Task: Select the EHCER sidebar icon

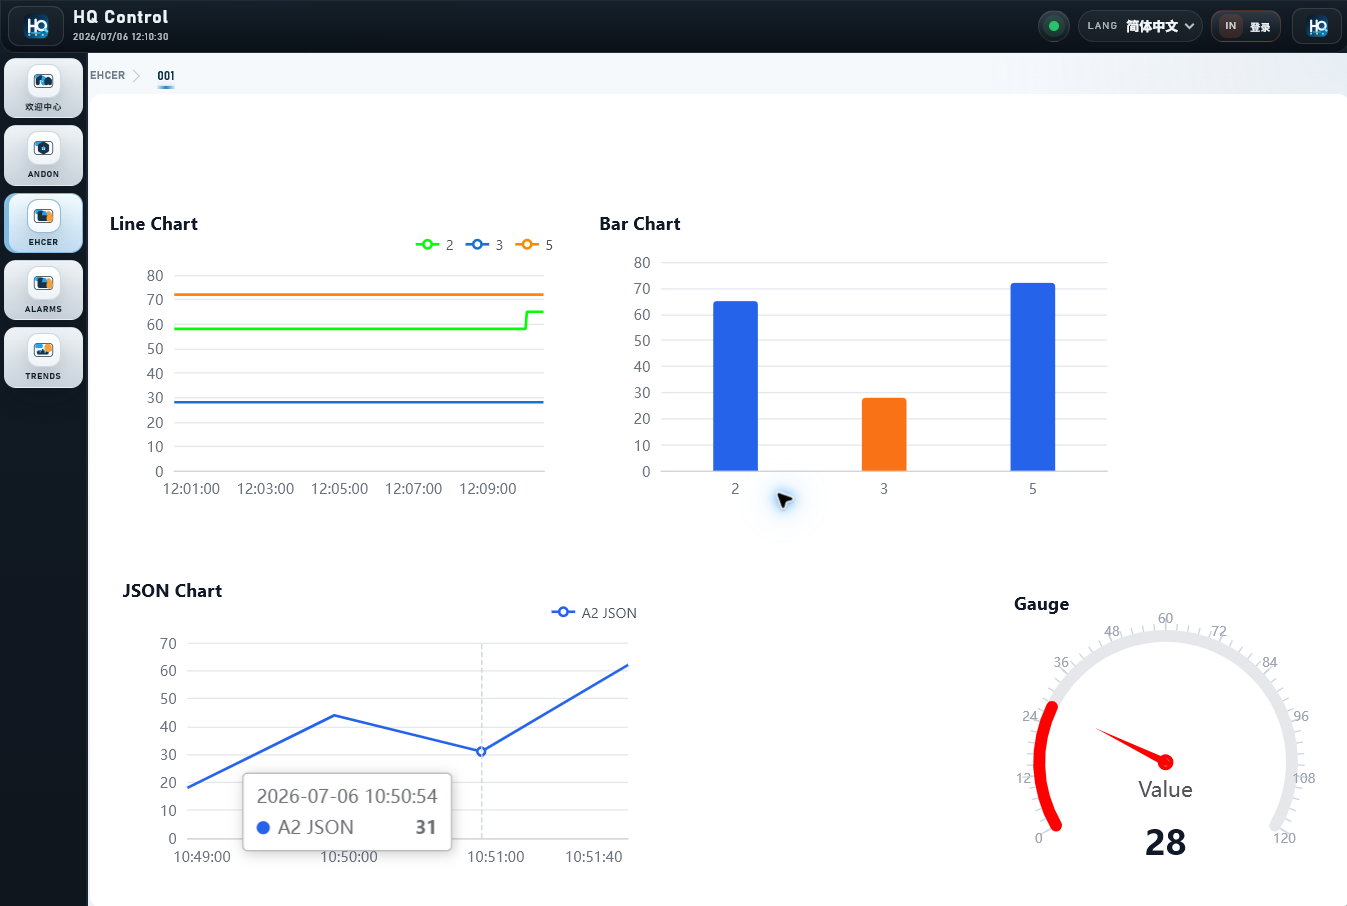Action: (43, 223)
